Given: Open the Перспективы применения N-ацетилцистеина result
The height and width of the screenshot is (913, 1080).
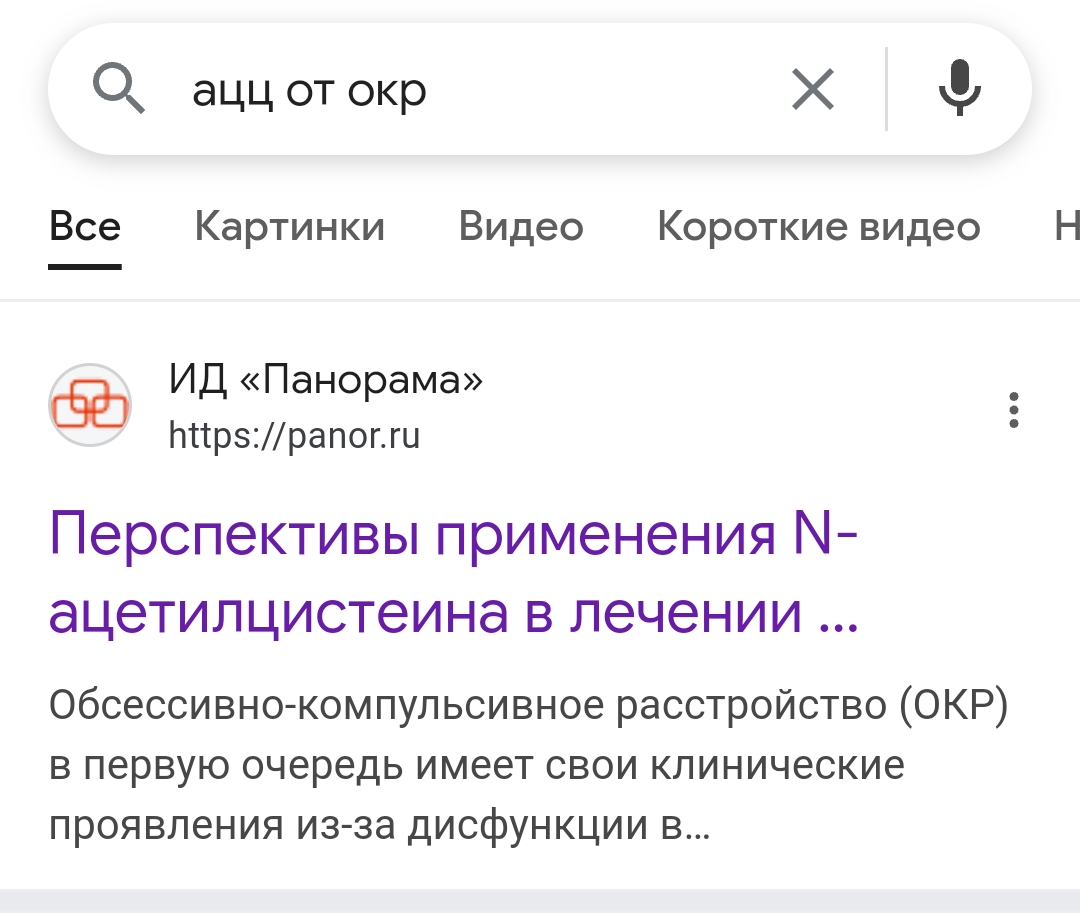Looking at the screenshot, I should click(452, 536).
